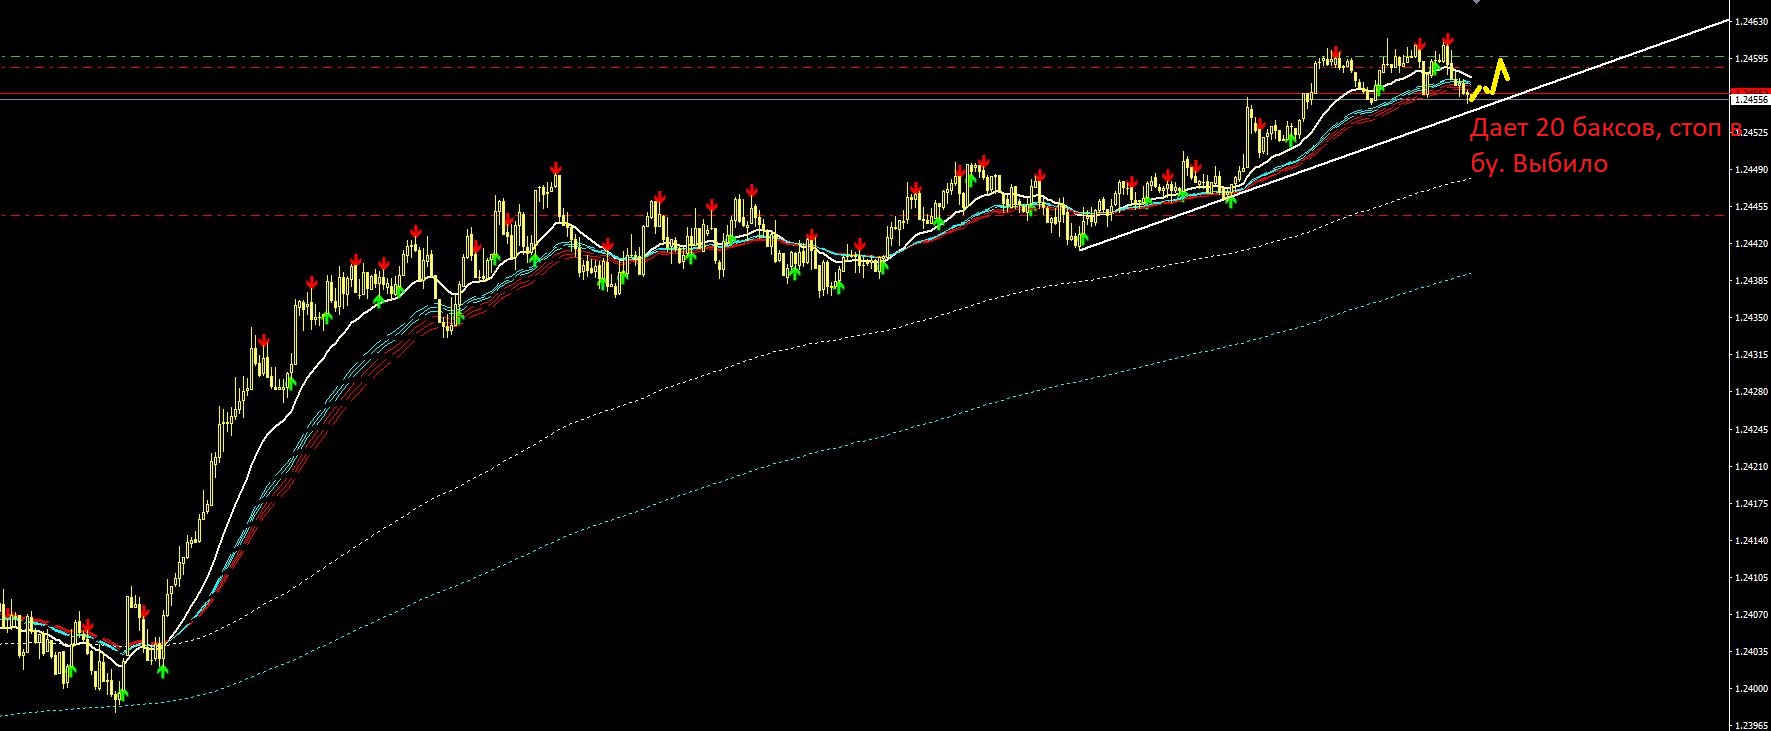Click the current price label 1.24556

click(1751, 100)
